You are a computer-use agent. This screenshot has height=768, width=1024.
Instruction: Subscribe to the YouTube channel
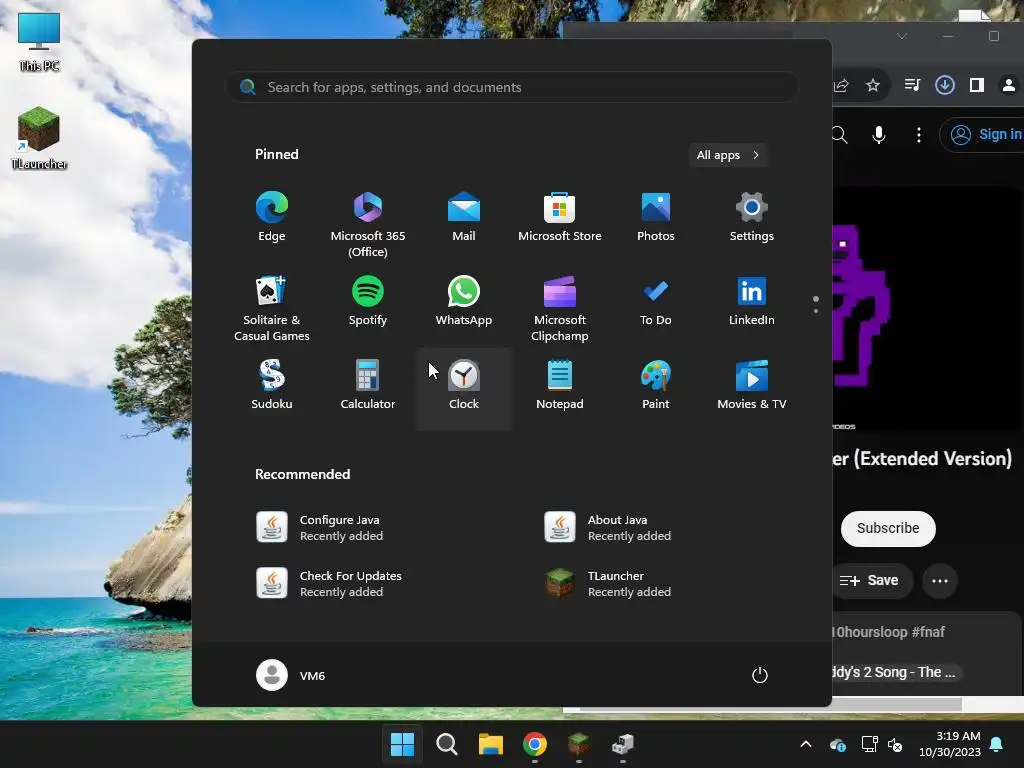[x=888, y=528]
